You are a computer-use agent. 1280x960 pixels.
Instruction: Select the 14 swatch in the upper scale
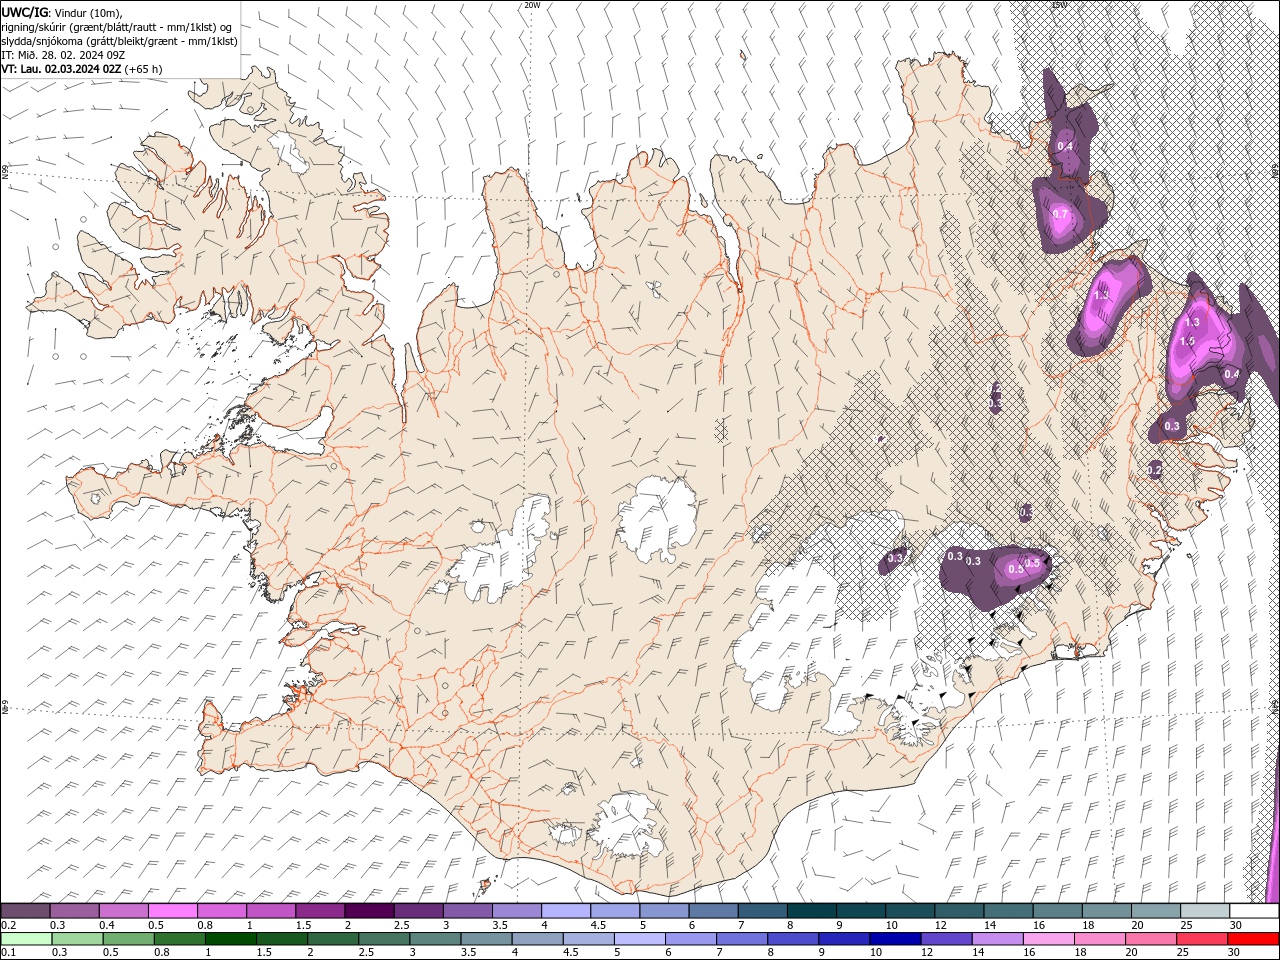click(1008, 910)
